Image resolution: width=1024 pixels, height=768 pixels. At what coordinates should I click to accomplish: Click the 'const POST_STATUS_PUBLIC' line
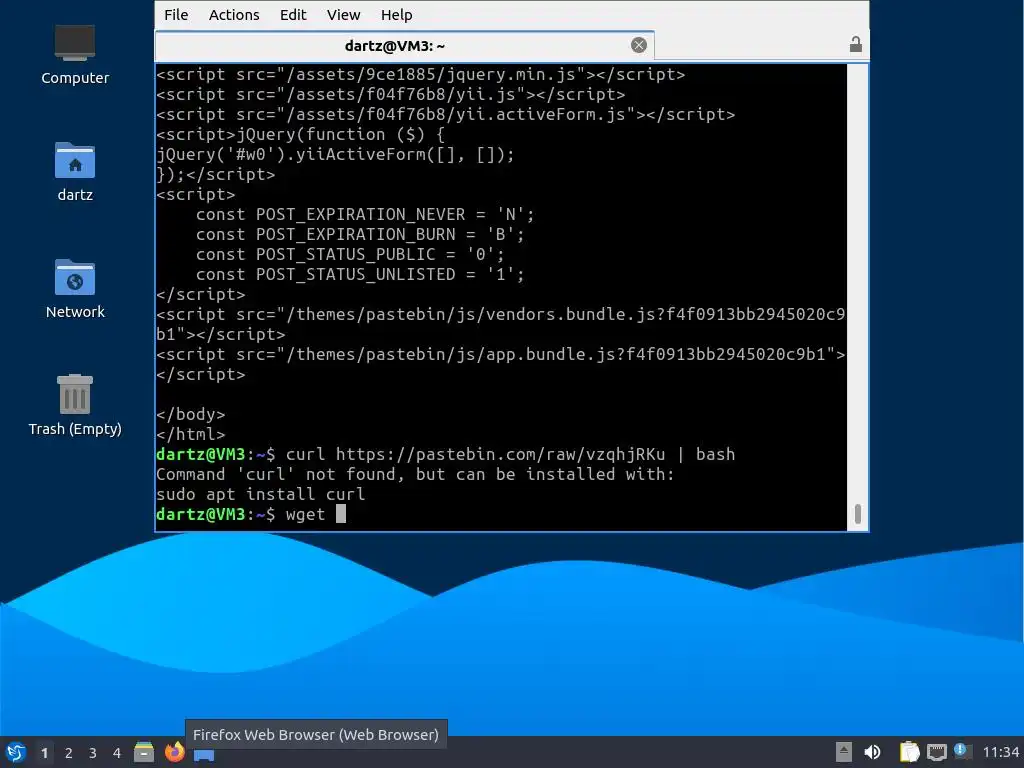pos(349,254)
